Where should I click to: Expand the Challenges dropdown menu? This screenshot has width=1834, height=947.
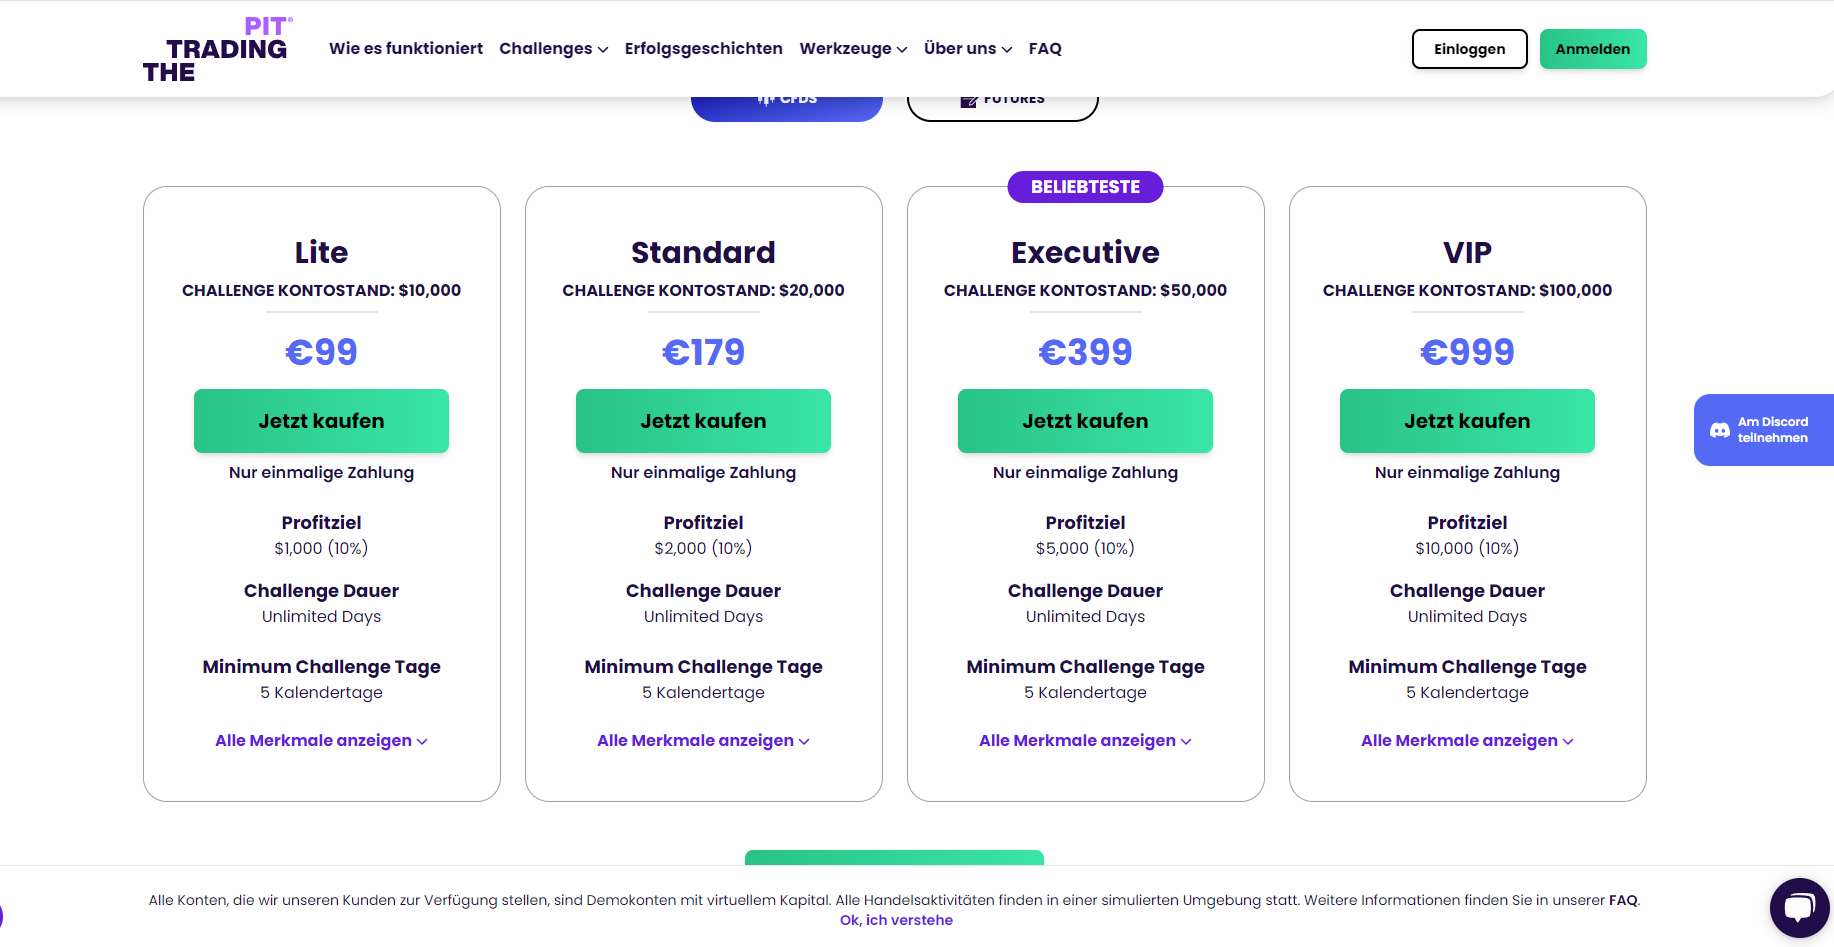click(x=553, y=49)
